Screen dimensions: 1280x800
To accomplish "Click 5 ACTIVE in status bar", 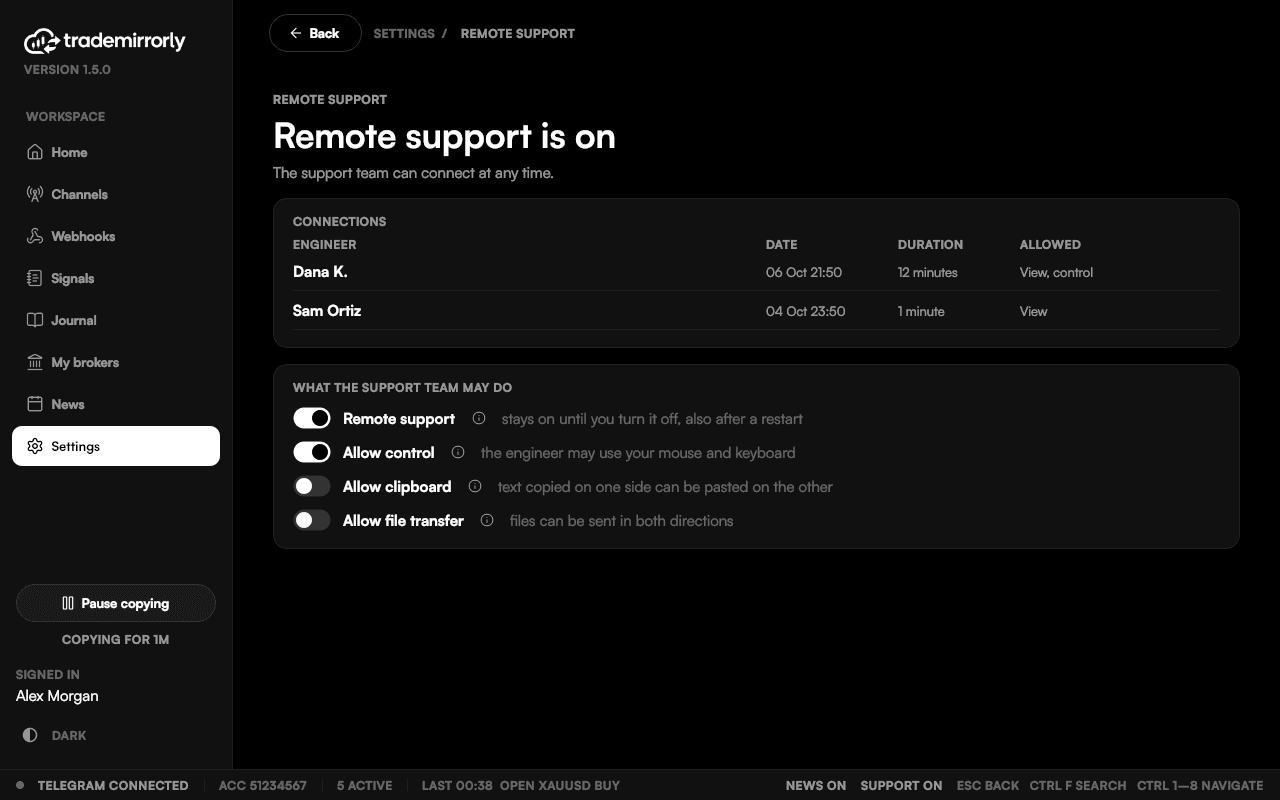I will click(364, 785).
